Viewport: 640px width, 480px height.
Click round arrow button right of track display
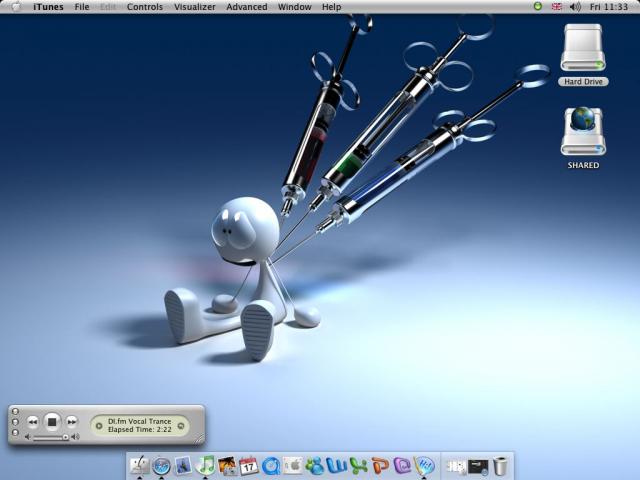pyautogui.click(x=181, y=426)
